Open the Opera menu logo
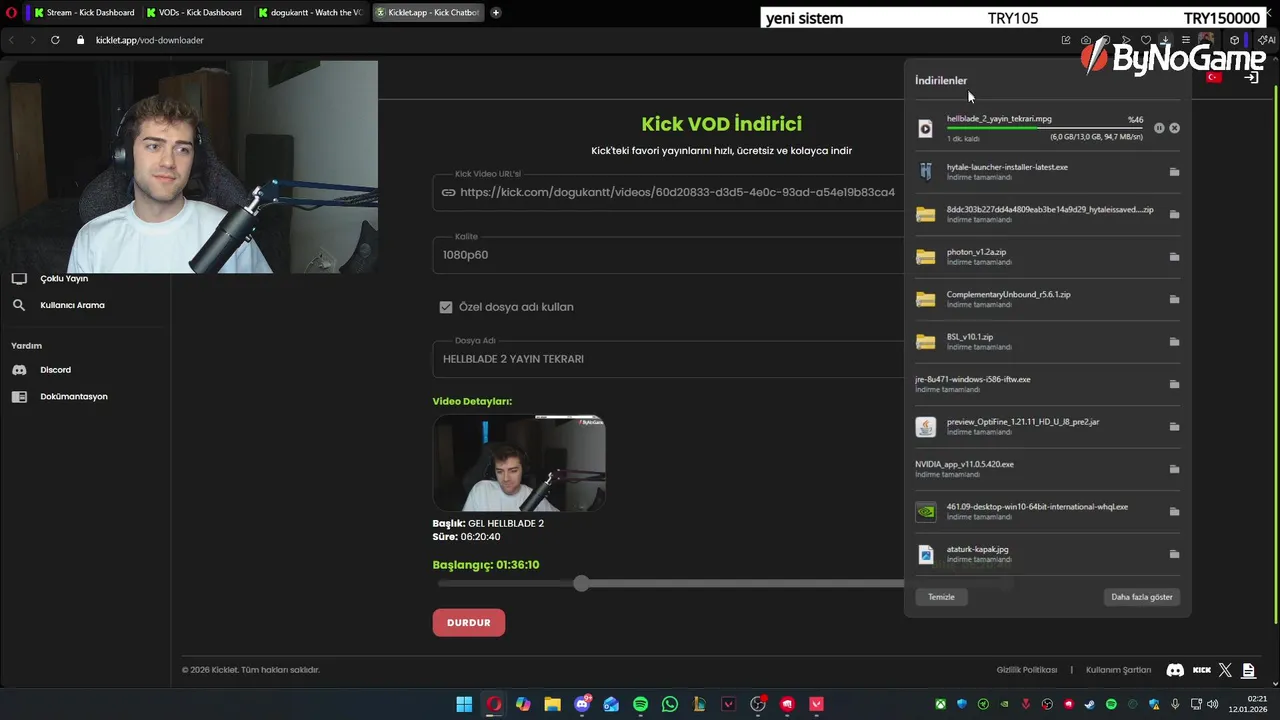Viewport: 1280px width, 720px height. point(11,13)
